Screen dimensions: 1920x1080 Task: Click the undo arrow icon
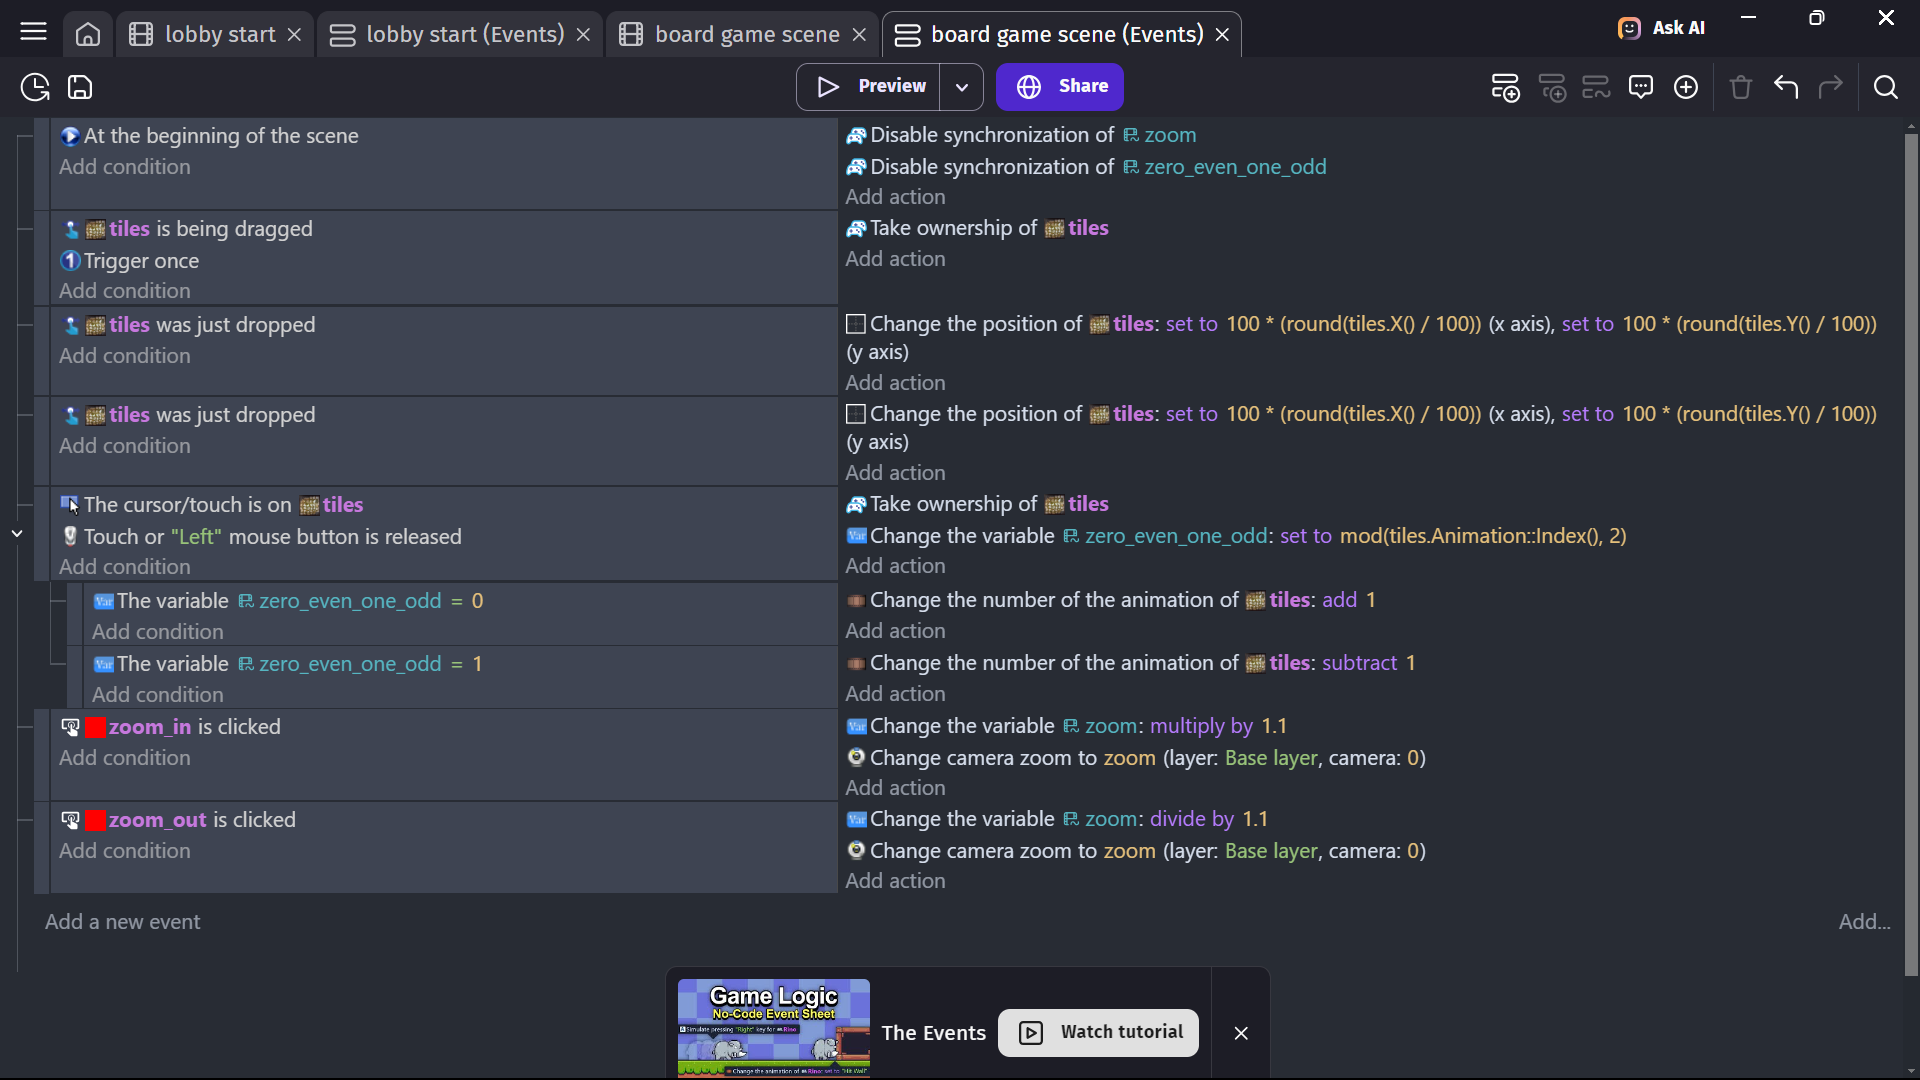coord(1786,87)
